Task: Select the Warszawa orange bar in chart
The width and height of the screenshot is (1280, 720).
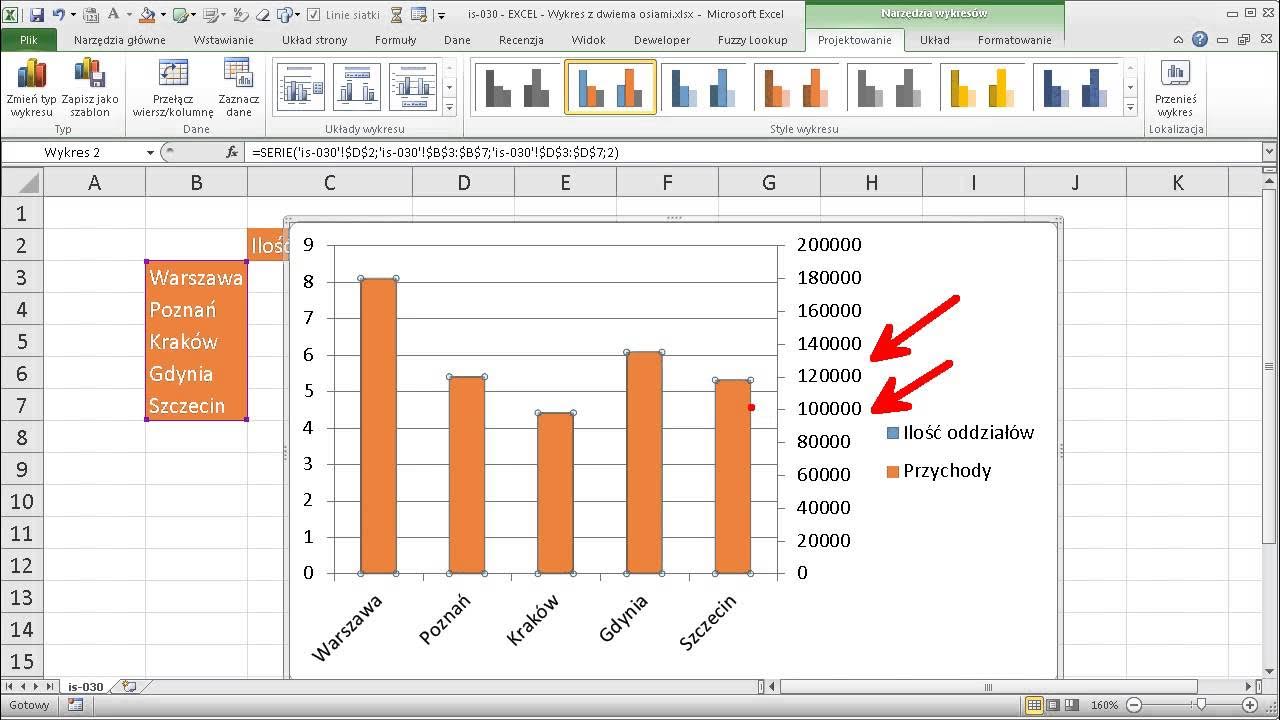Action: [x=379, y=426]
